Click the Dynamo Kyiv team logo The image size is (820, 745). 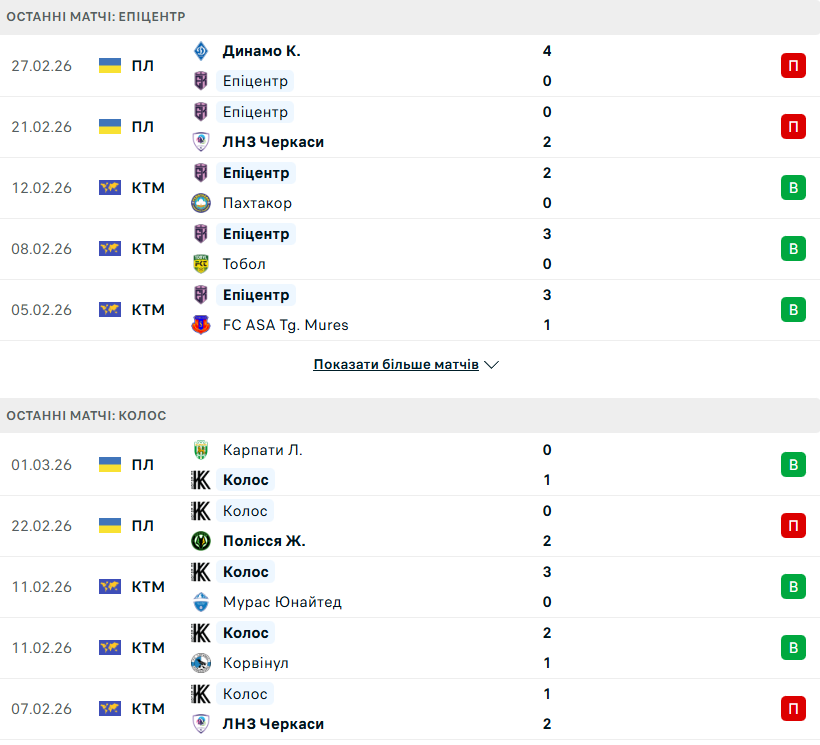201,51
